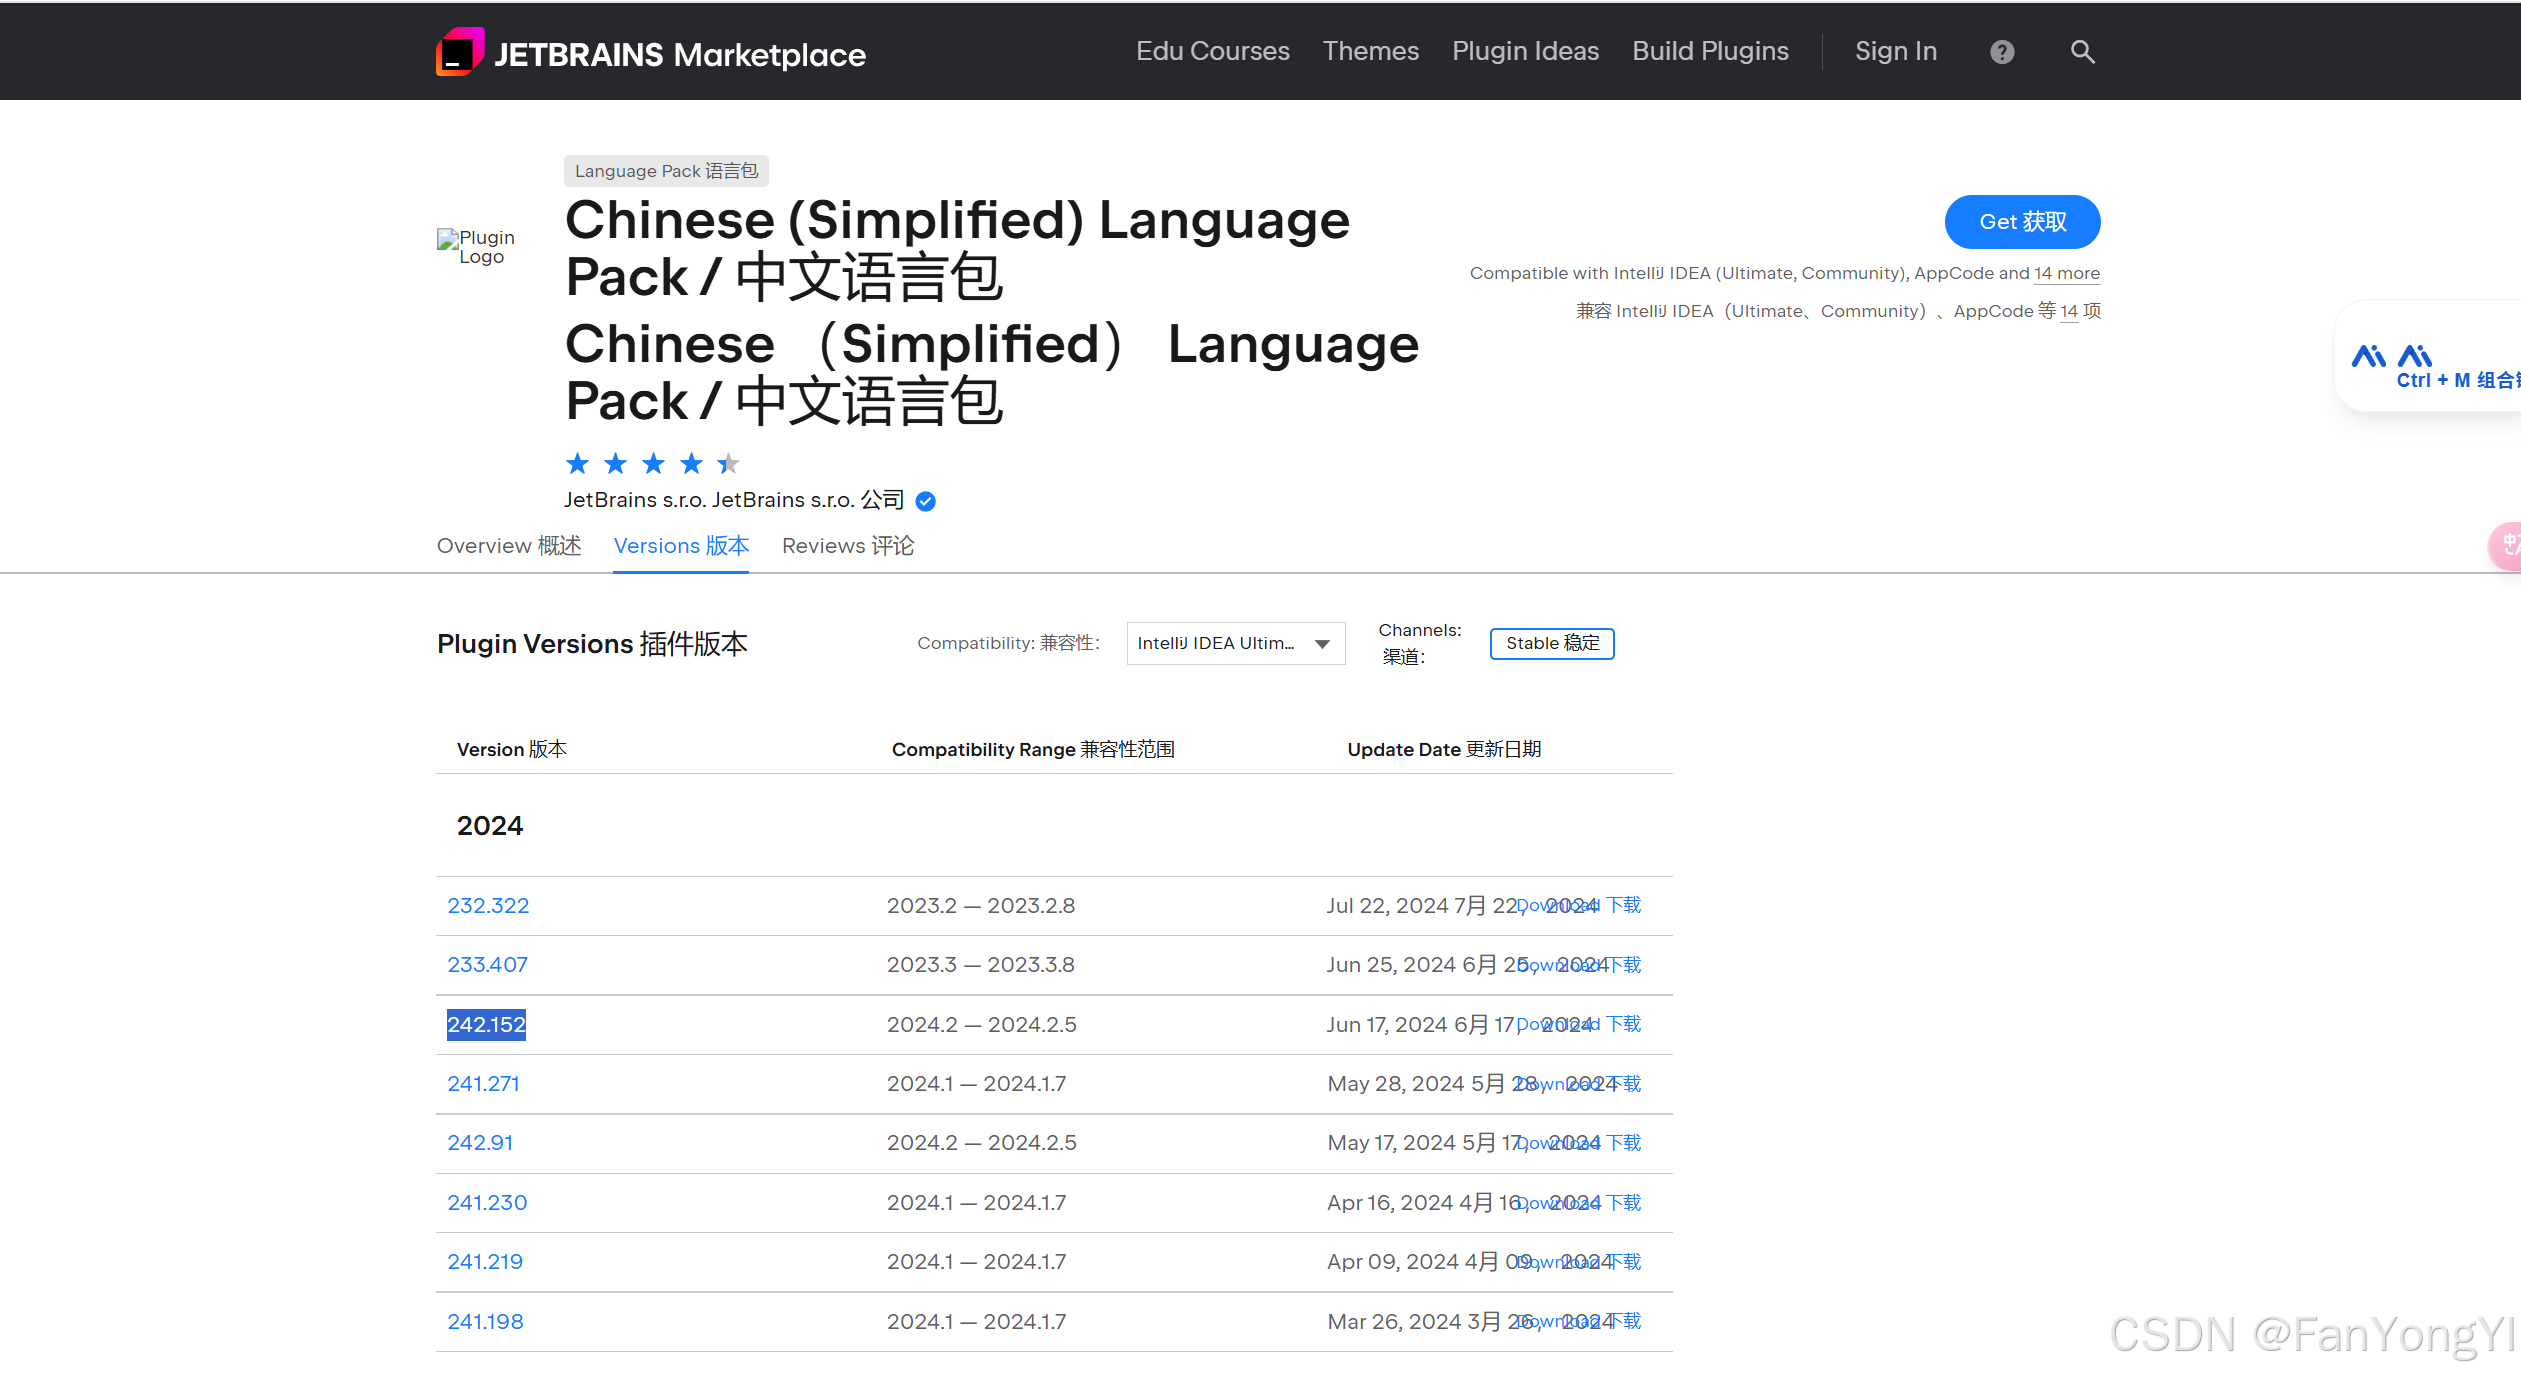The image size is (2521, 1375).
Task: Click Sign In in header
Action: (x=1895, y=51)
